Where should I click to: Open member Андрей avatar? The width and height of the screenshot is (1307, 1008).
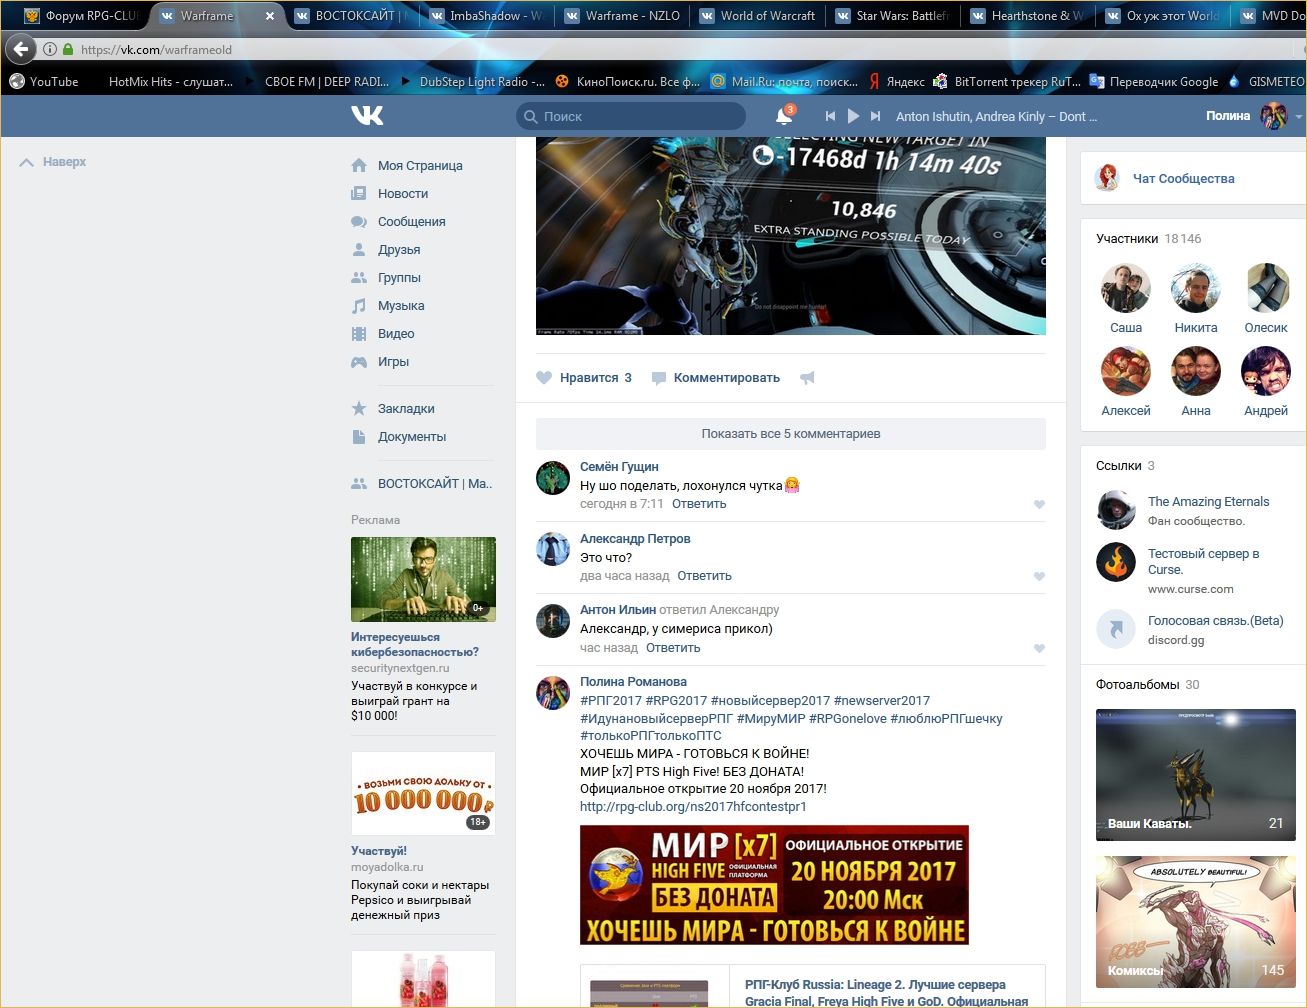point(1266,372)
